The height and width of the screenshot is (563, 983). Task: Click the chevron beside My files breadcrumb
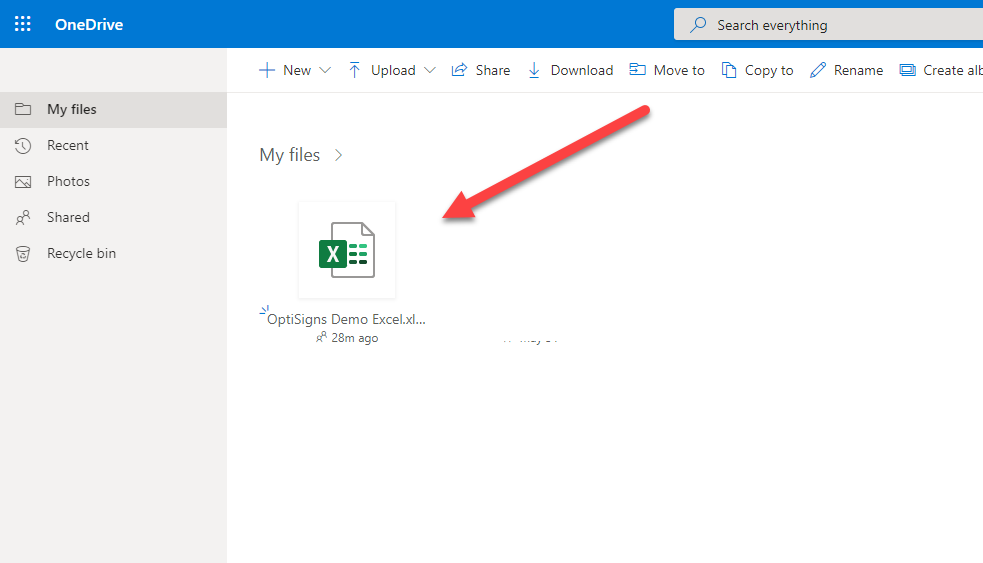[x=339, y=155]
